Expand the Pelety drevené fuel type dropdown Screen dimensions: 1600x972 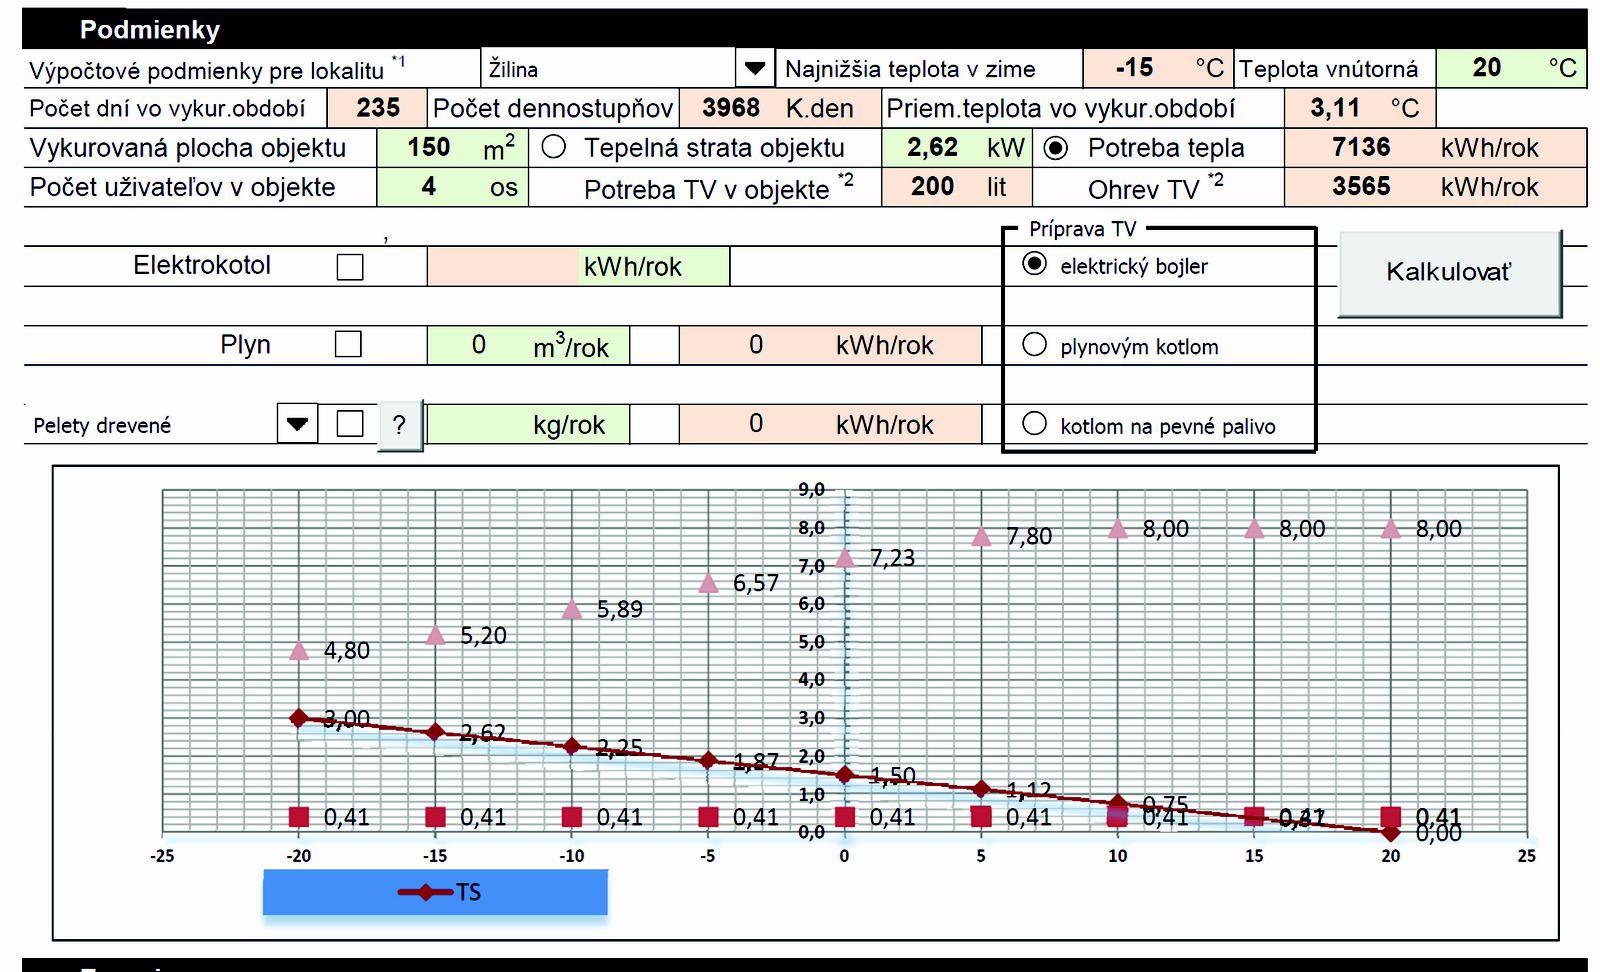coord(297,424)
